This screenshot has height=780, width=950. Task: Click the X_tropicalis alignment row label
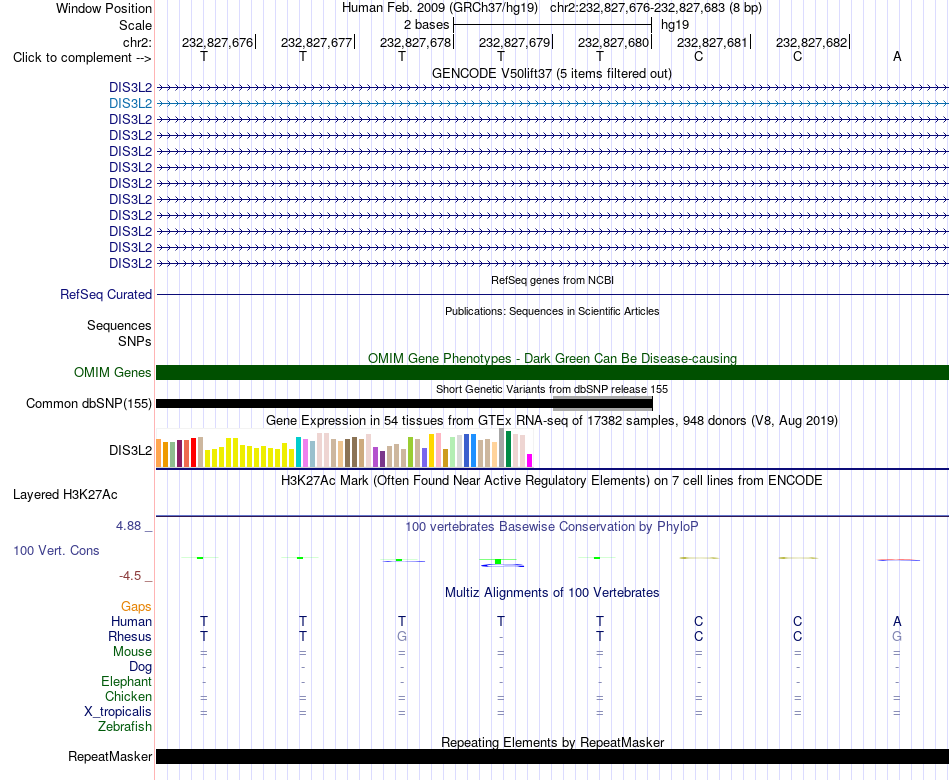pyautogui.click(x=118, y=712)
